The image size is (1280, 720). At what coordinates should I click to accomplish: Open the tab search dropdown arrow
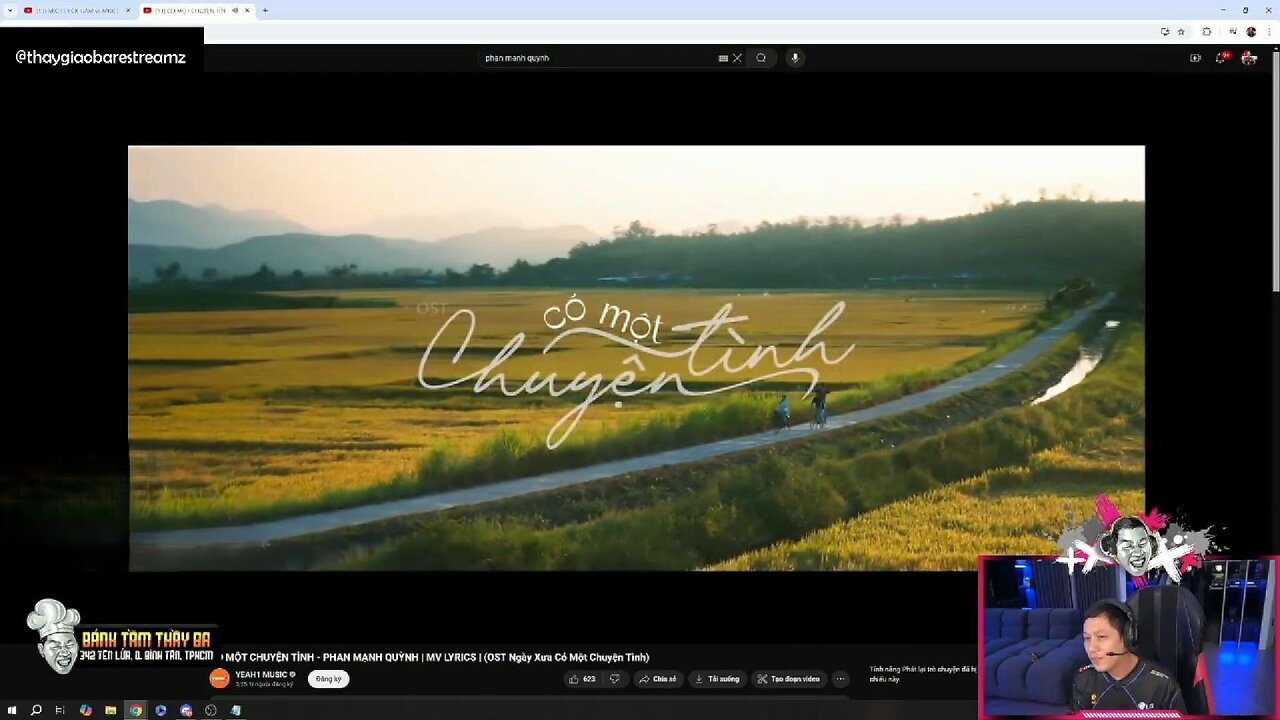(x=9, y=10)
